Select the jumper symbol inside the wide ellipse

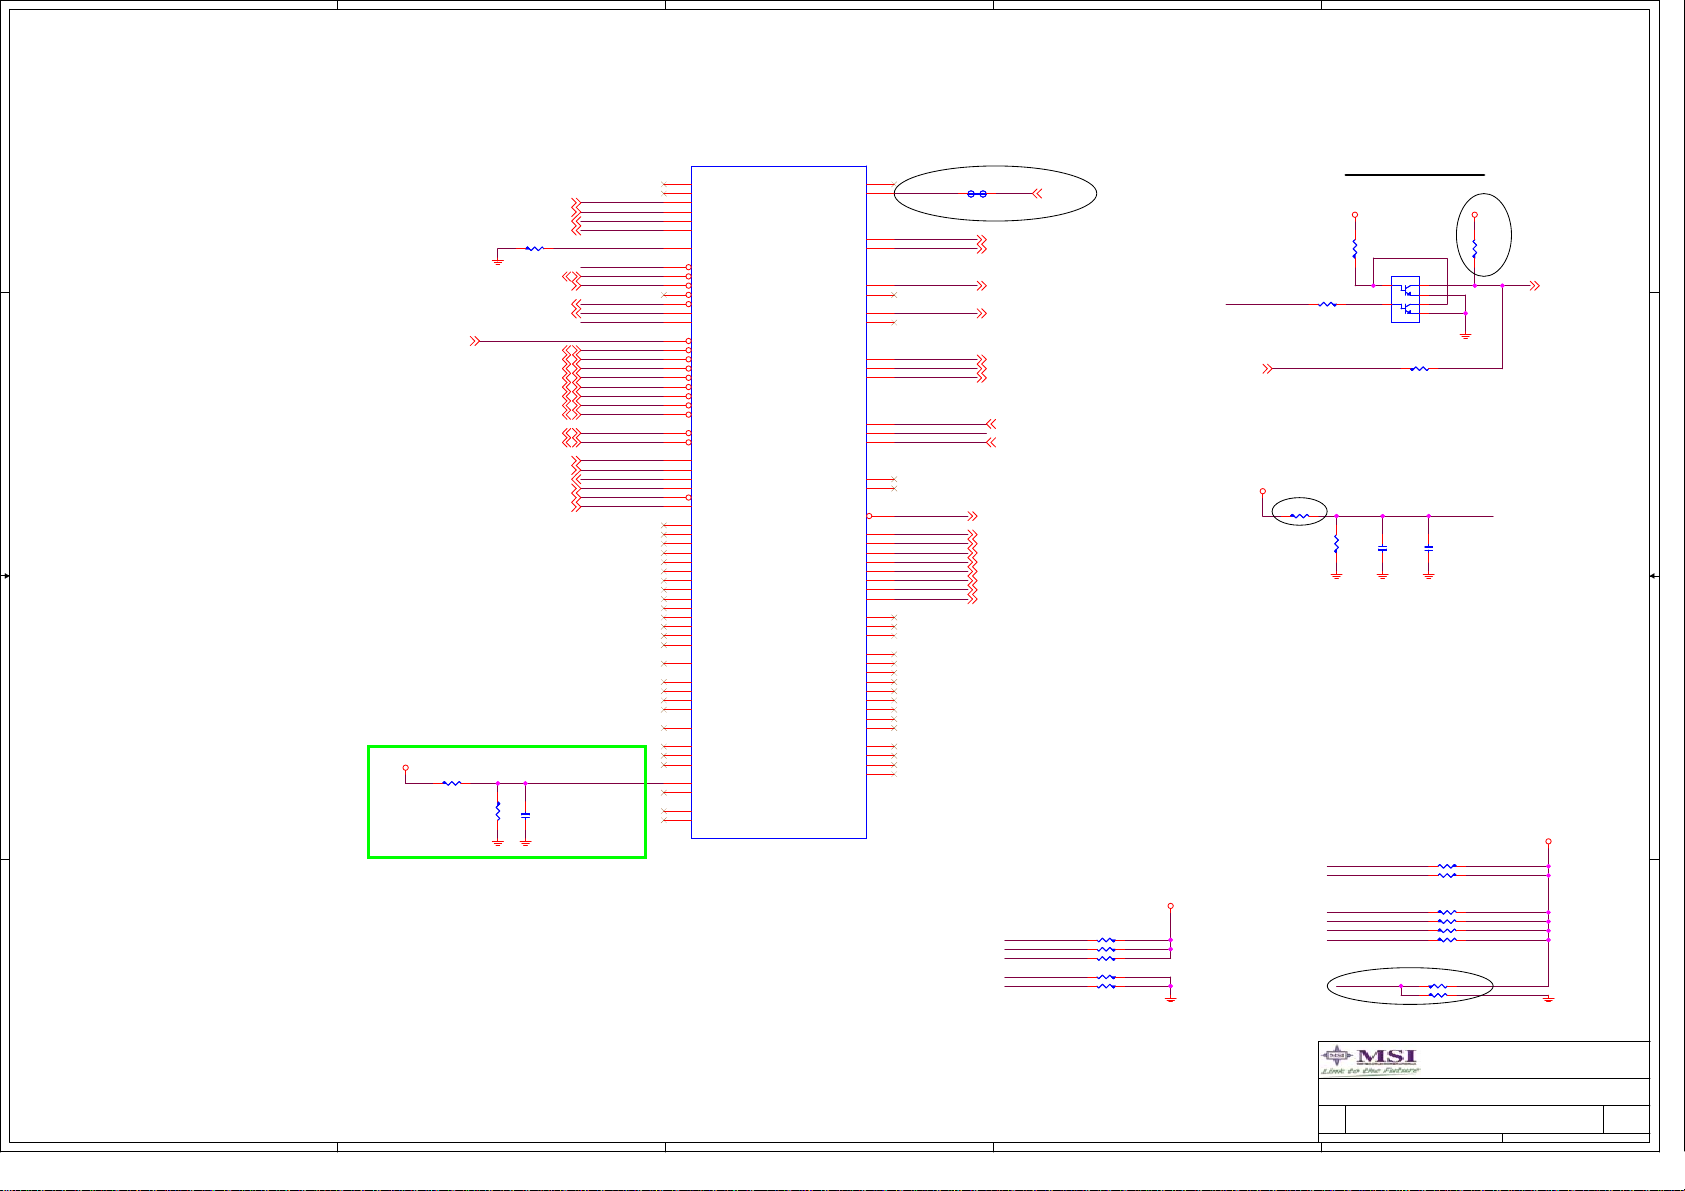977,194
